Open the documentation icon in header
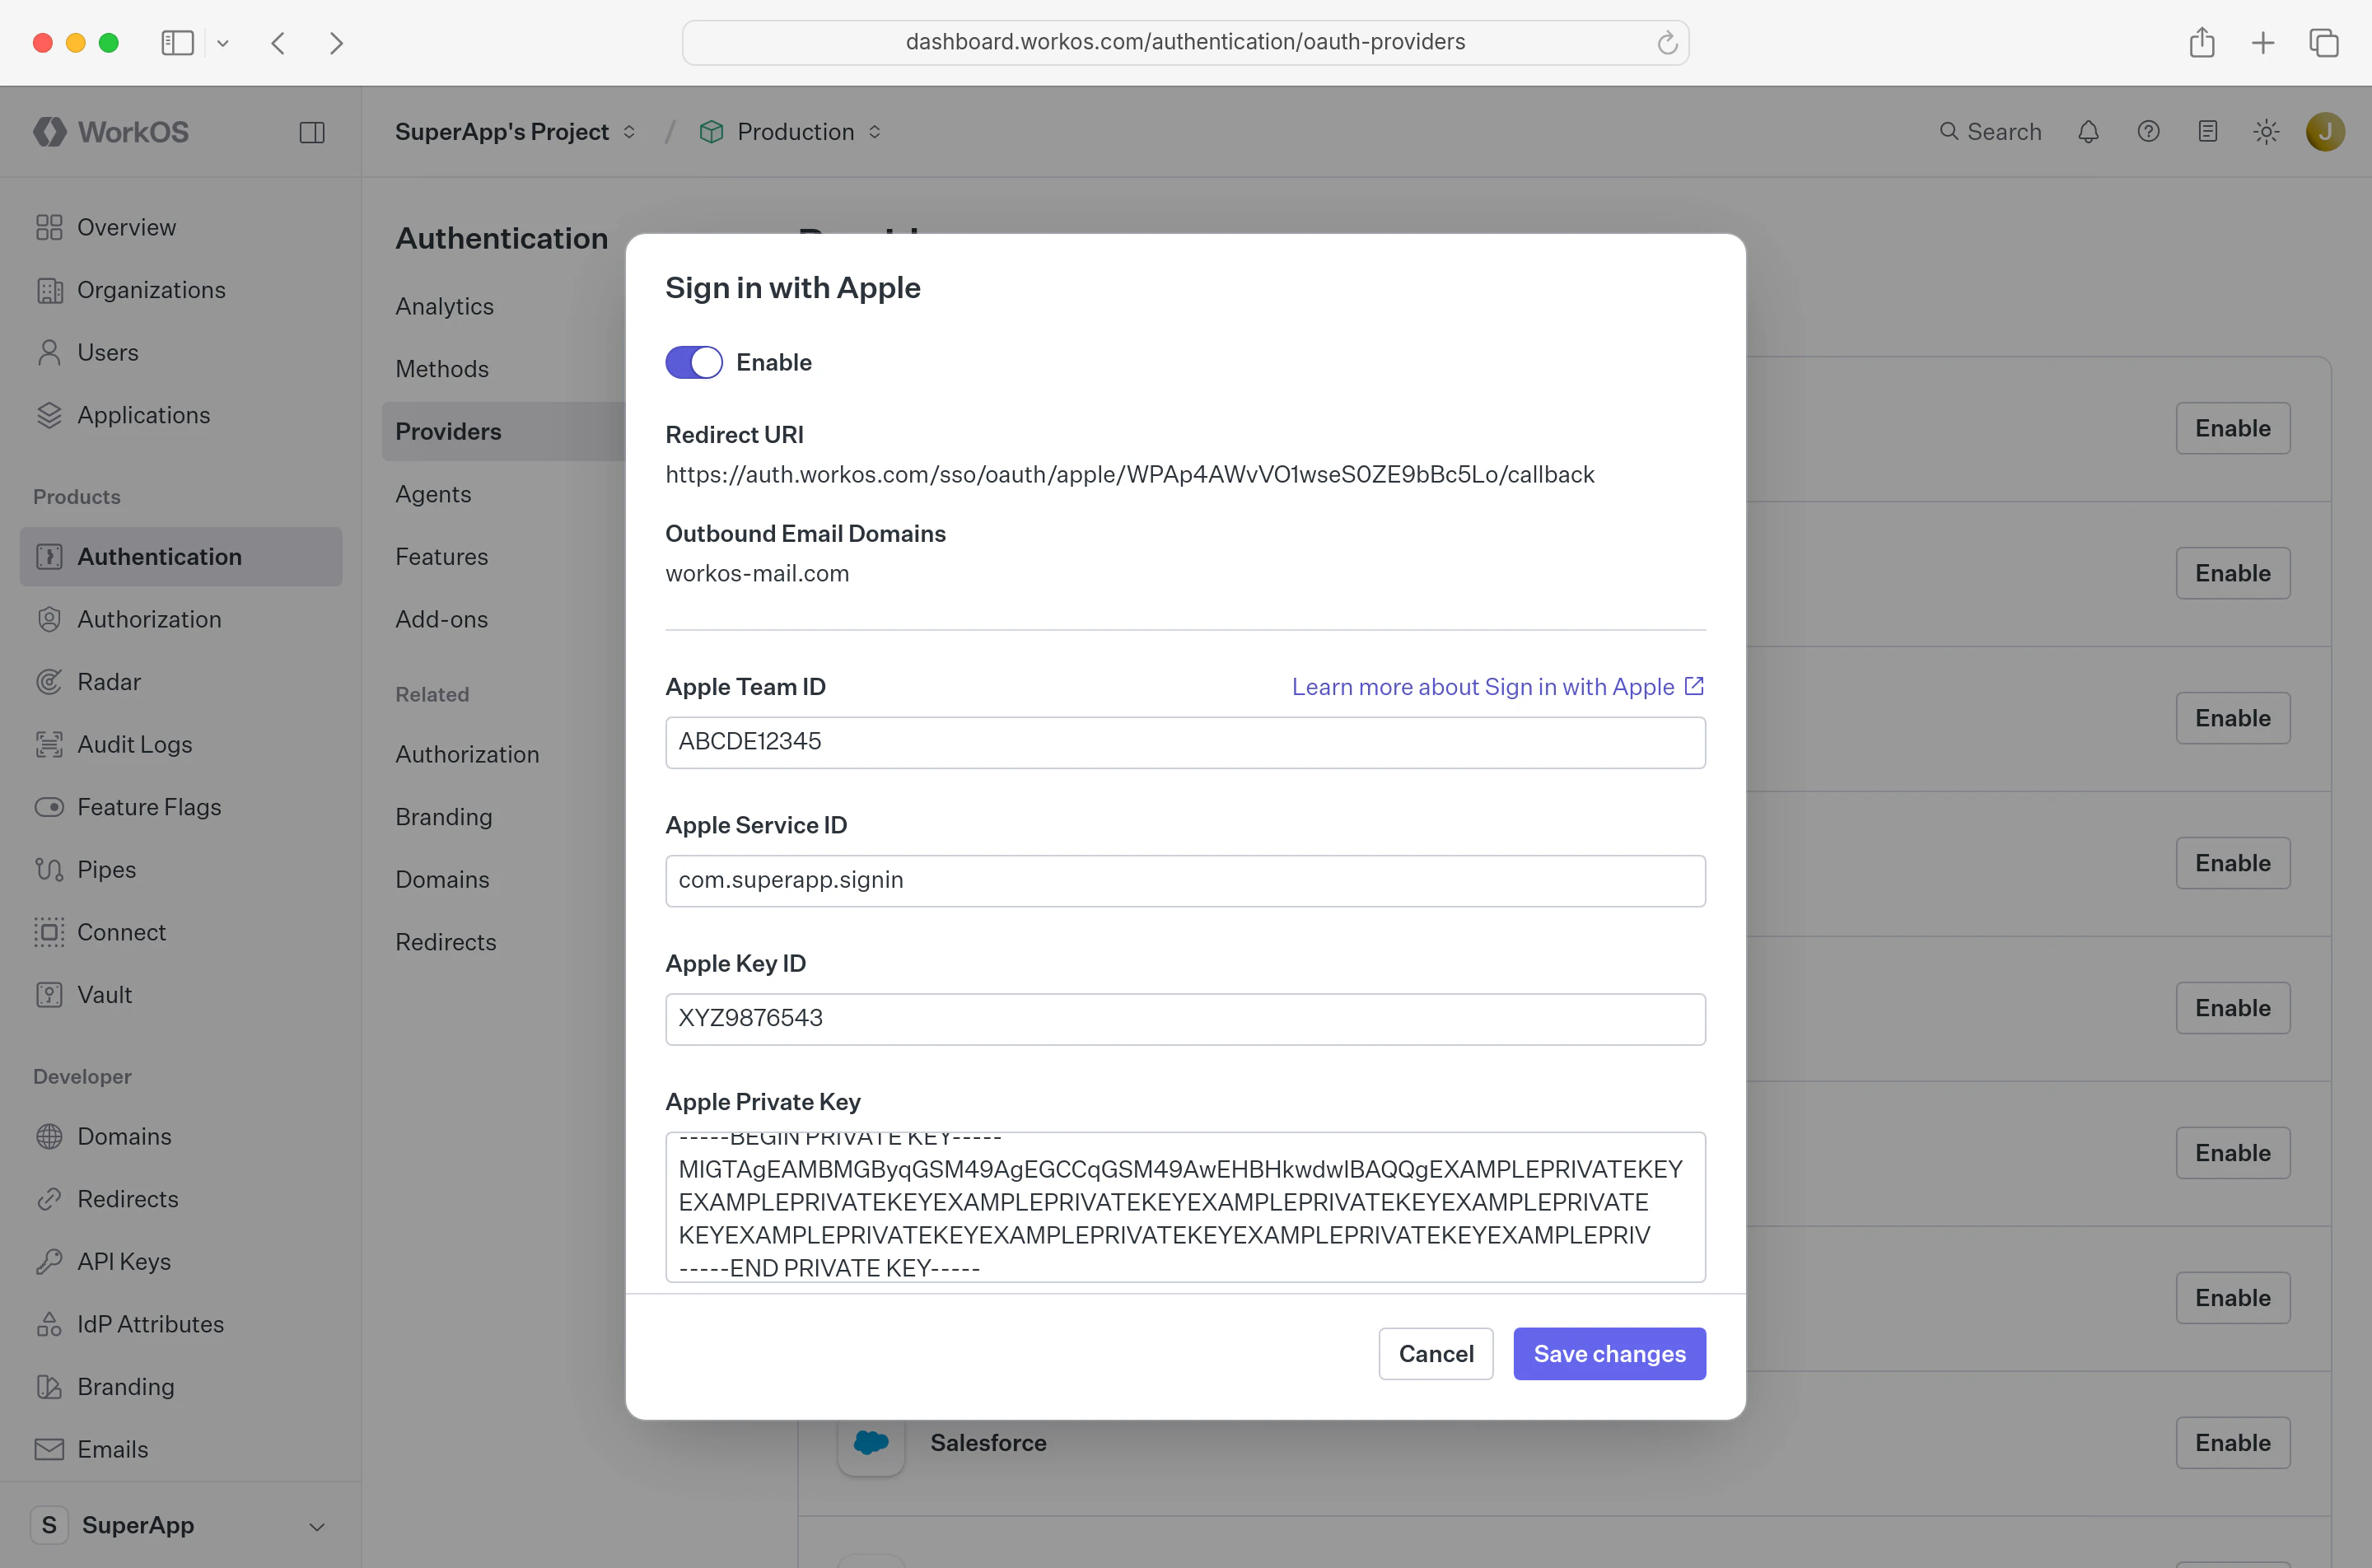The width and height of the screenshot is (2372, 1568). (x=2208, y=132)
